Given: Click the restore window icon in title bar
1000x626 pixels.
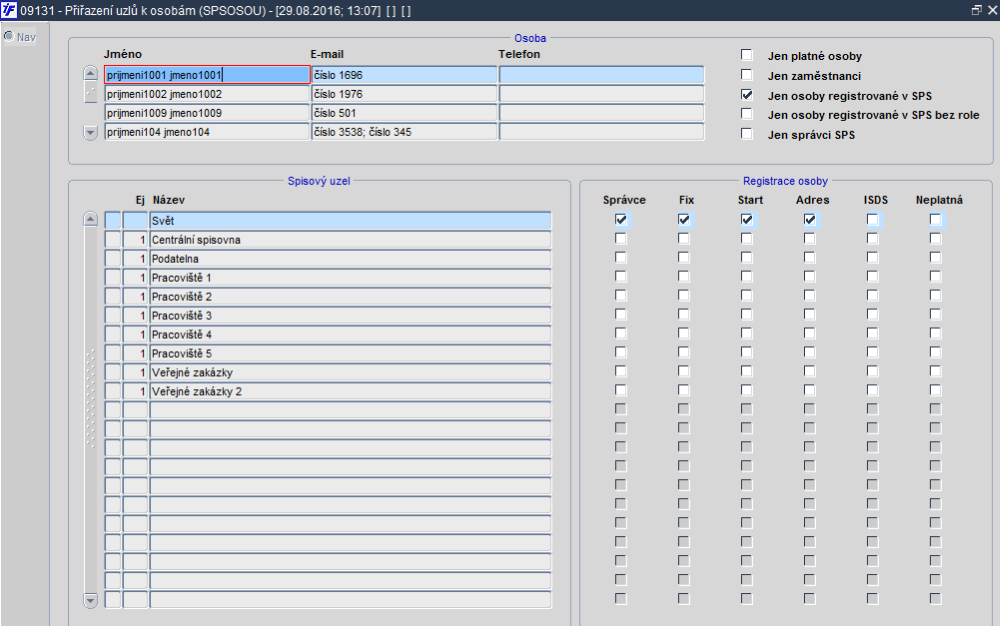Looking at the screenshot, I should [976, 10].
